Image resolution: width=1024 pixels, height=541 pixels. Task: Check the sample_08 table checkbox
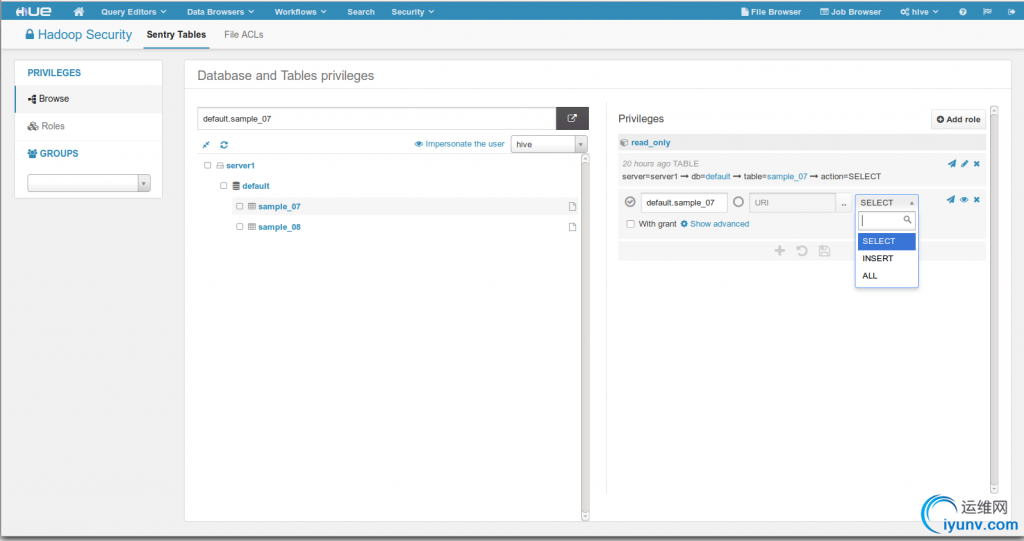tap(240, 227)
